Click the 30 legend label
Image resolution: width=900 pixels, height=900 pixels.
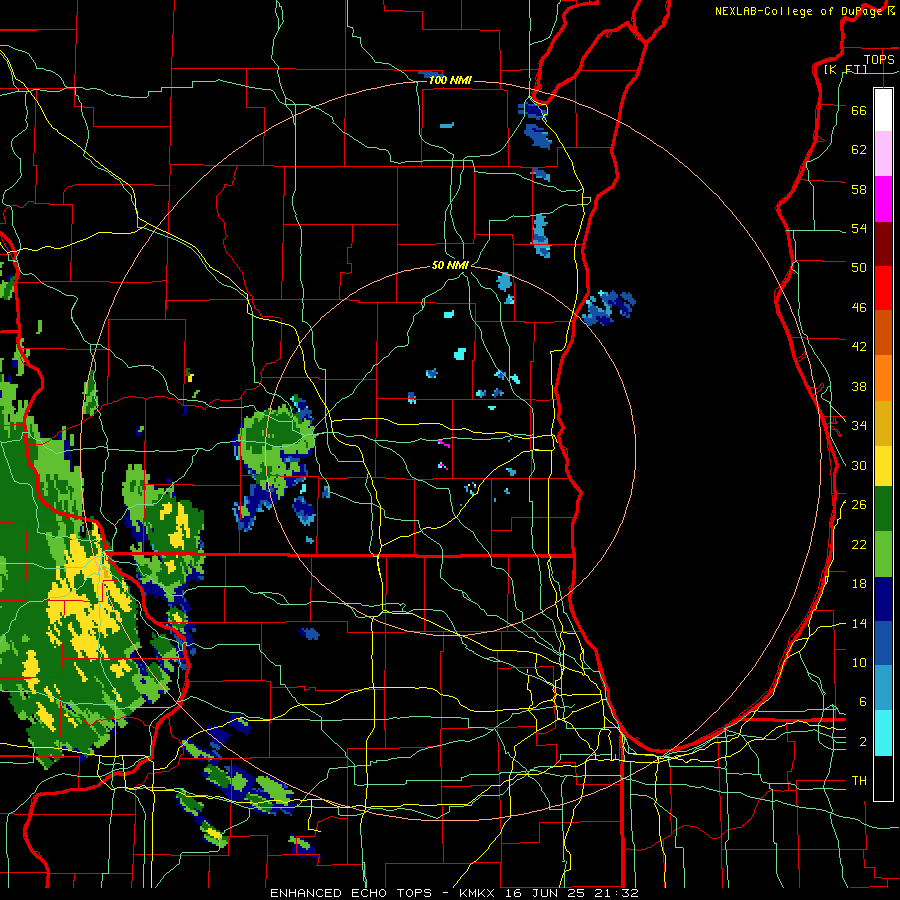coord(859,465)
